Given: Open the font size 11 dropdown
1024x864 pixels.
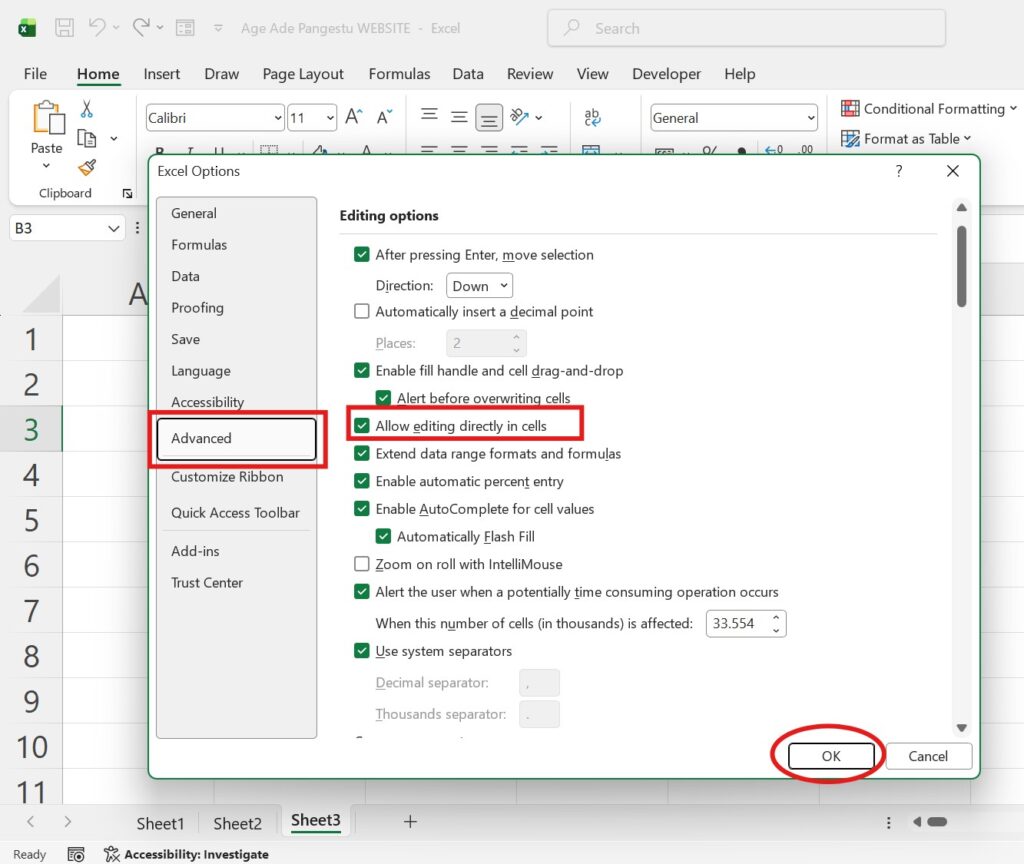Looking at the screenshot, I should pos(330,118).
